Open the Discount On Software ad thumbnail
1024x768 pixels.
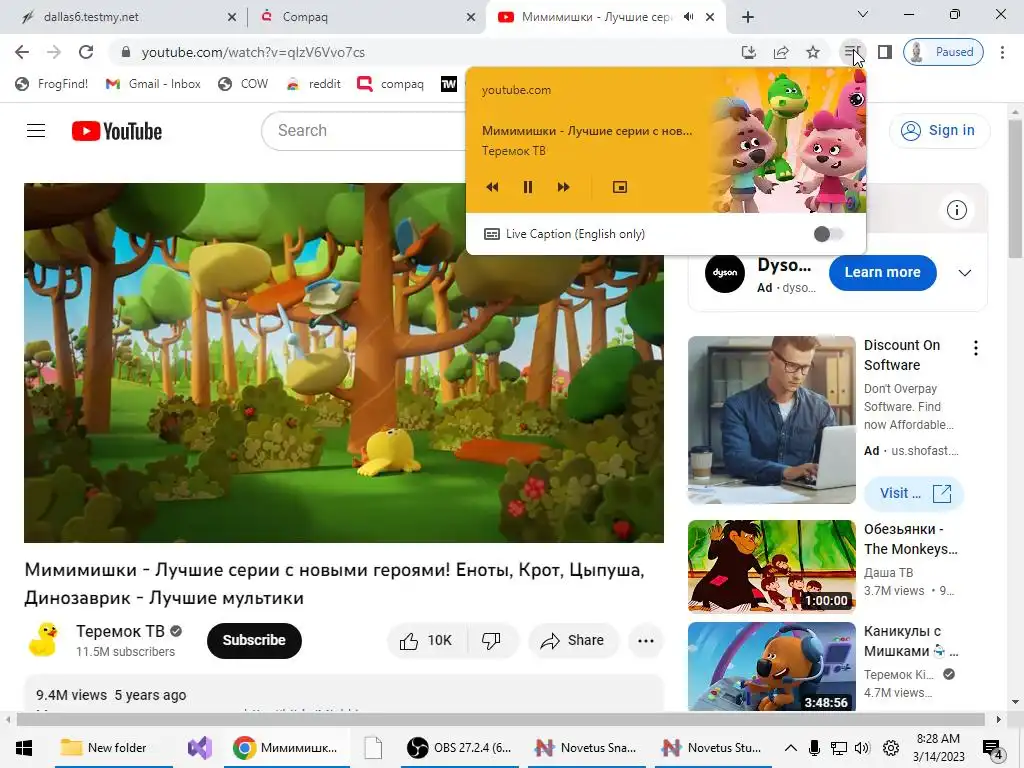tap(771, 420)
